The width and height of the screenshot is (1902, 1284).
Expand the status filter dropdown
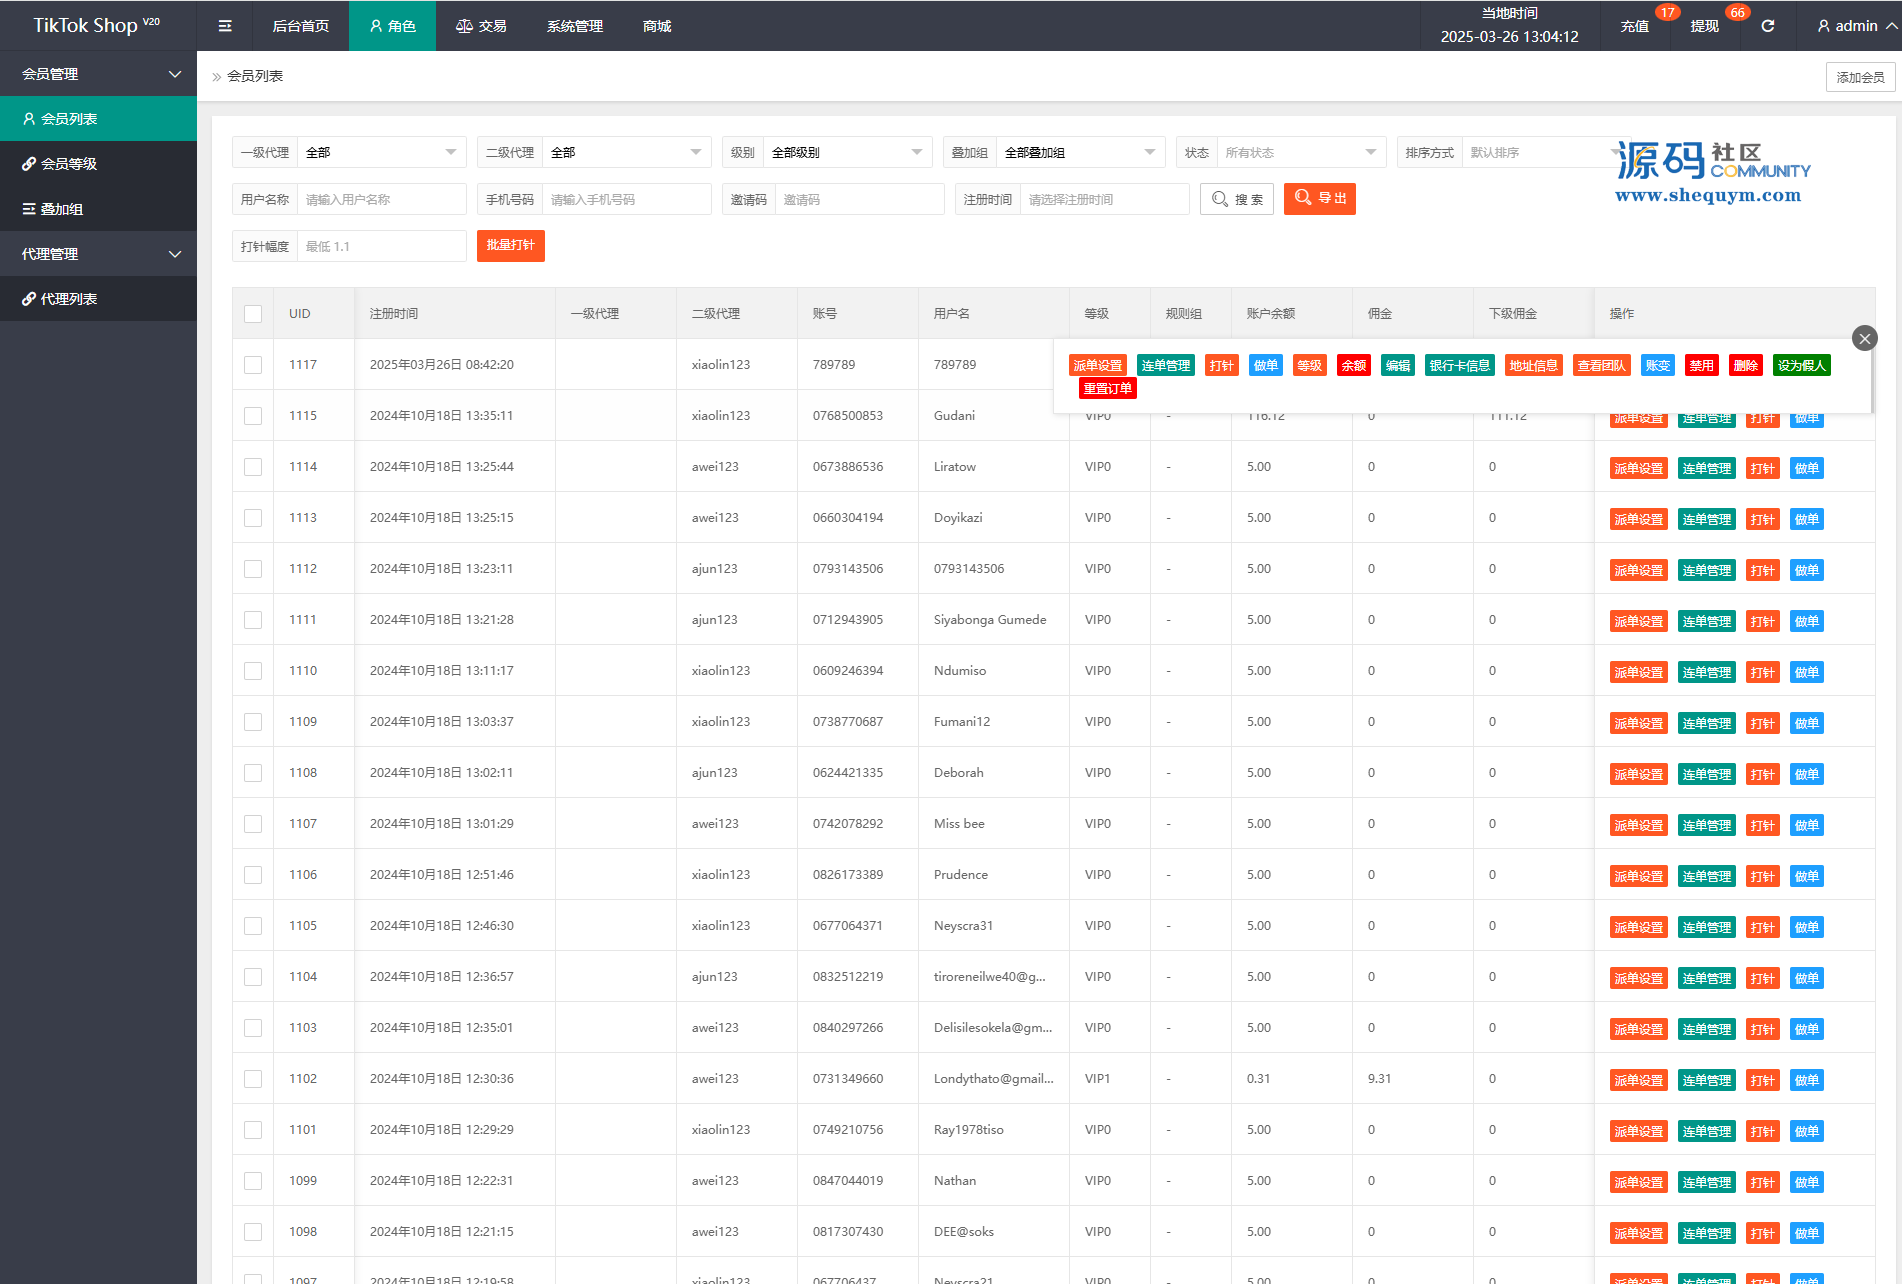click(1299, 153)
